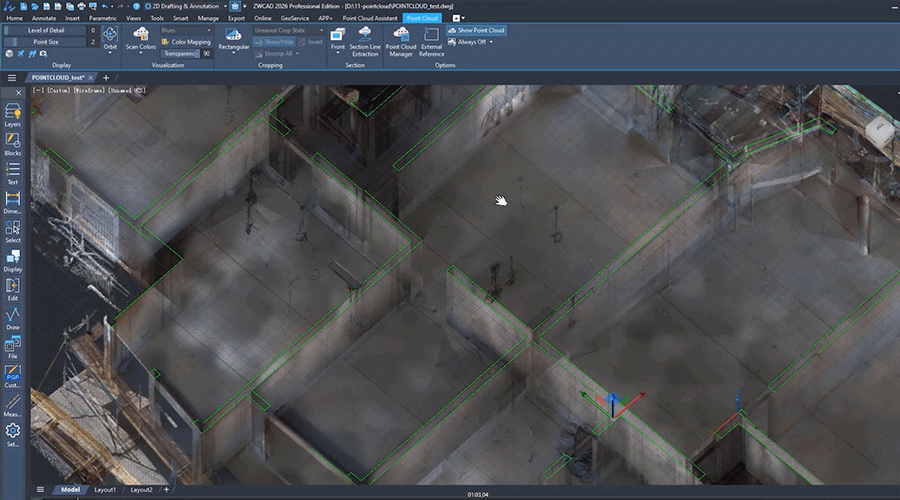Click the Rectangular crop icon
900x500 pixels.
233,34
